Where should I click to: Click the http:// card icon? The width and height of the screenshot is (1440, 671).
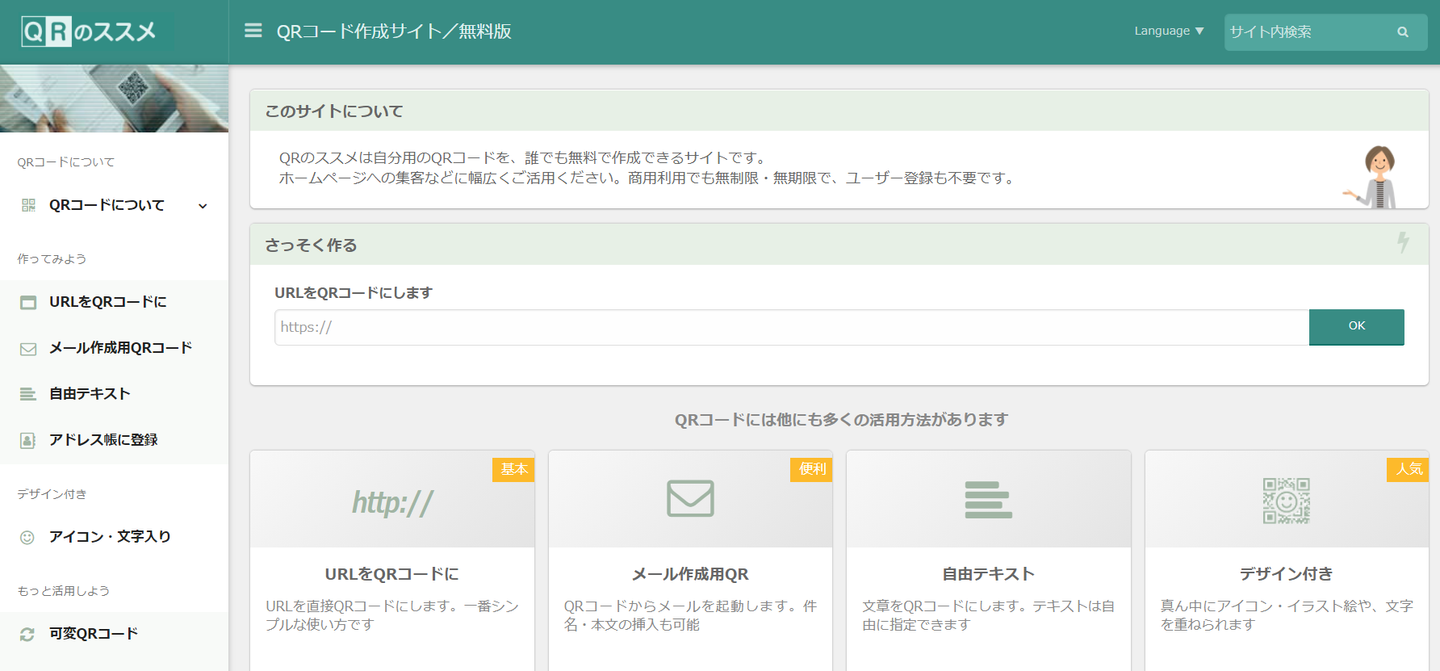[392, 502]
